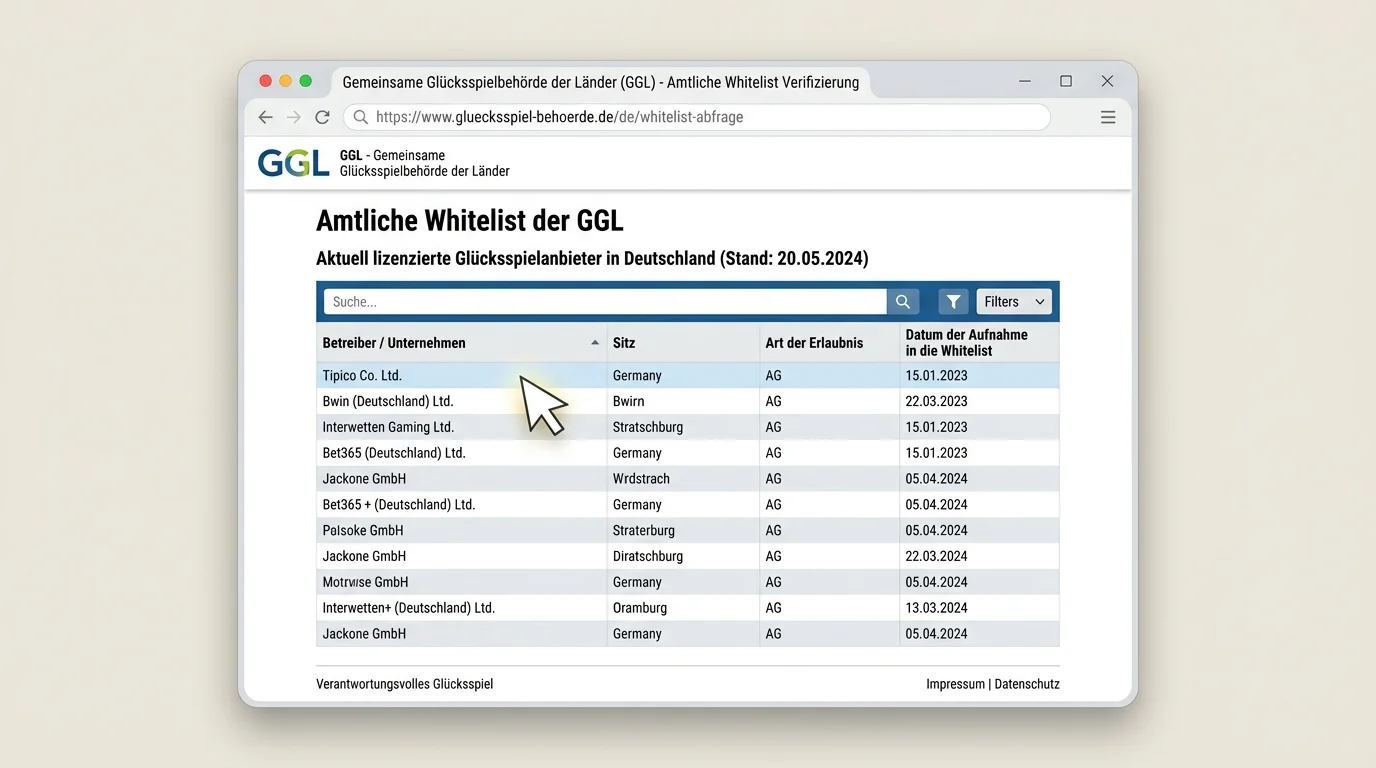This screenshot has height=768, width=1376.
Task: Select Interwetten+ (Deutschland) Ltd. entry
Action: coord(408,608)
